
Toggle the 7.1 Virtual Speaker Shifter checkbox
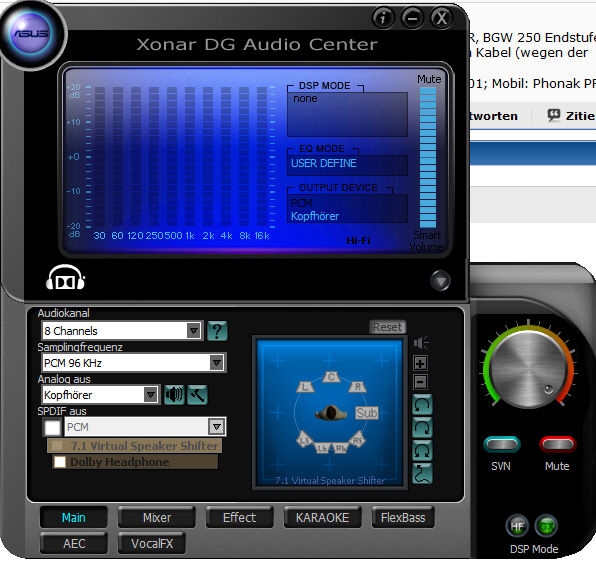click(57, 445)
